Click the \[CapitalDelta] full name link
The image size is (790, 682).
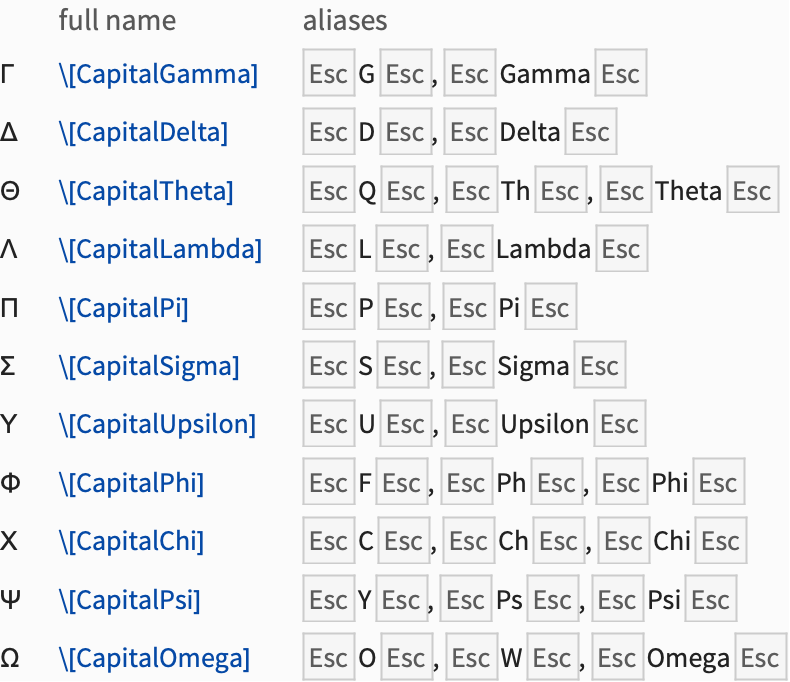(143, 132)
